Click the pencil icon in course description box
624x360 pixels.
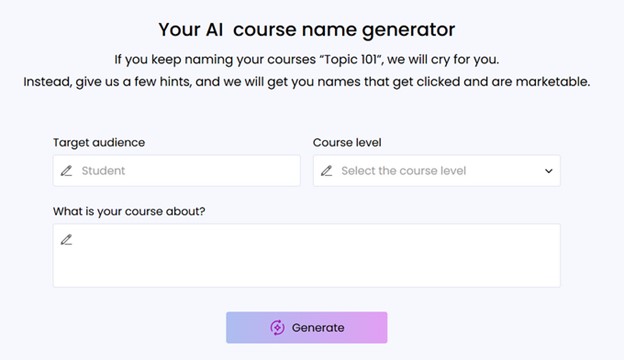pyautogui.click(x=66, y=240)
